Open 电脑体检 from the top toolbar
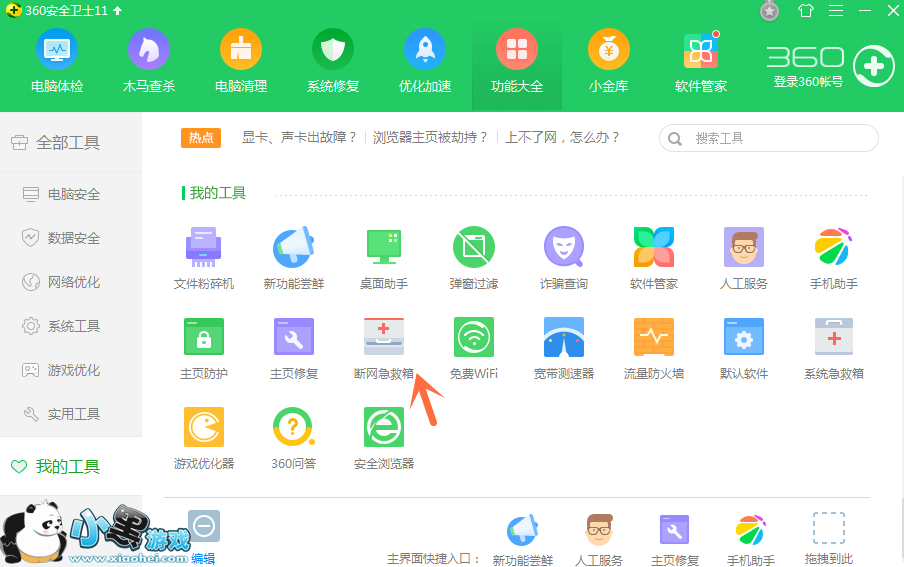 click(x=56, y=61)
